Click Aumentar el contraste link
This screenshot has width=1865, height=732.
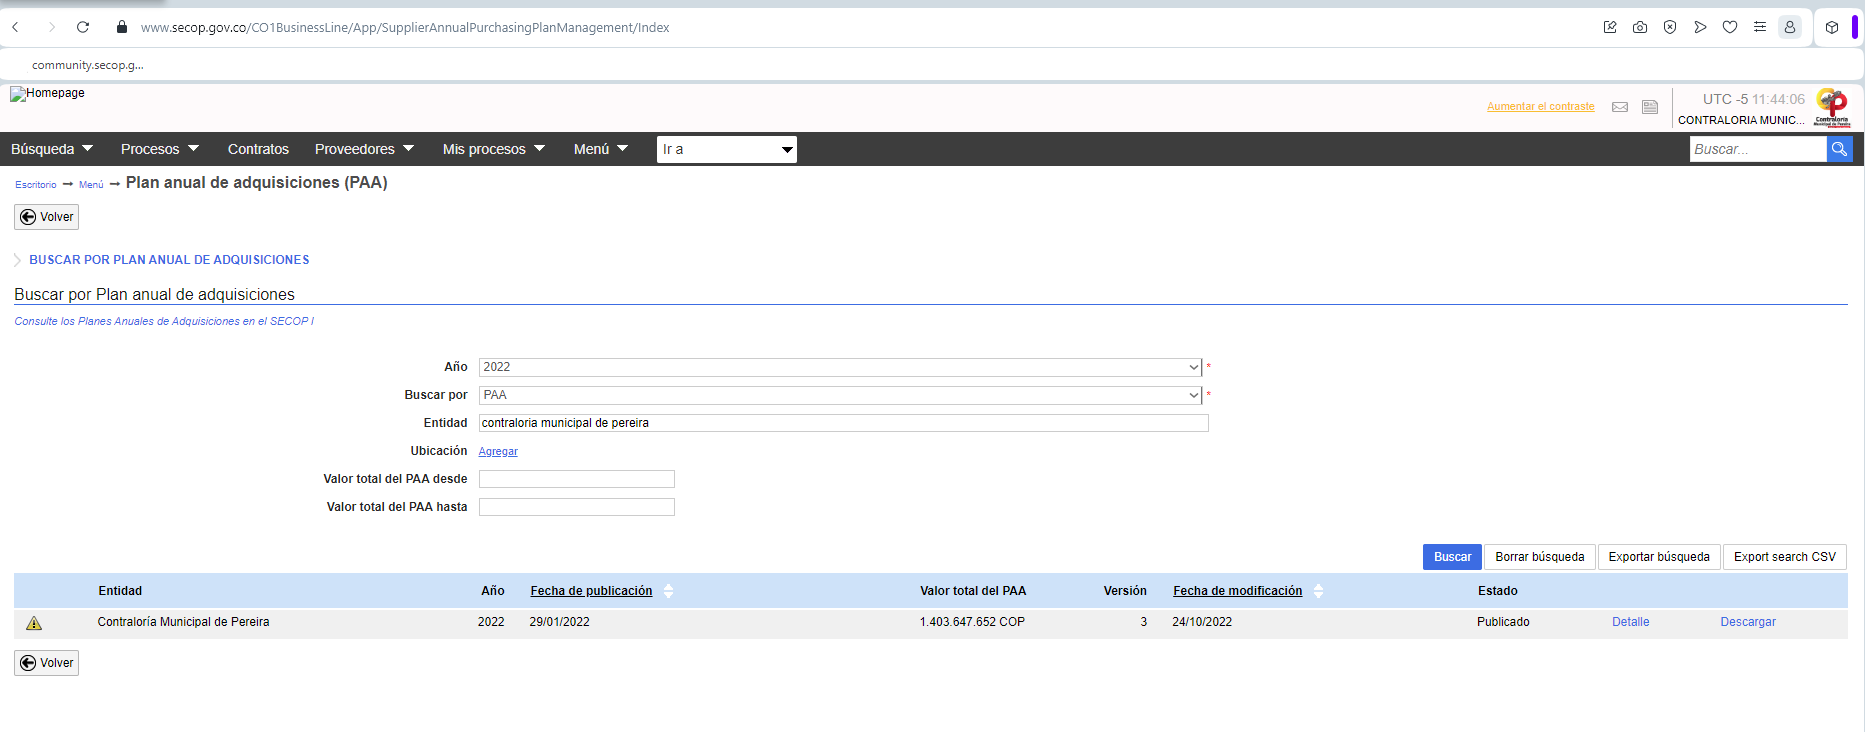[1540, 107]
